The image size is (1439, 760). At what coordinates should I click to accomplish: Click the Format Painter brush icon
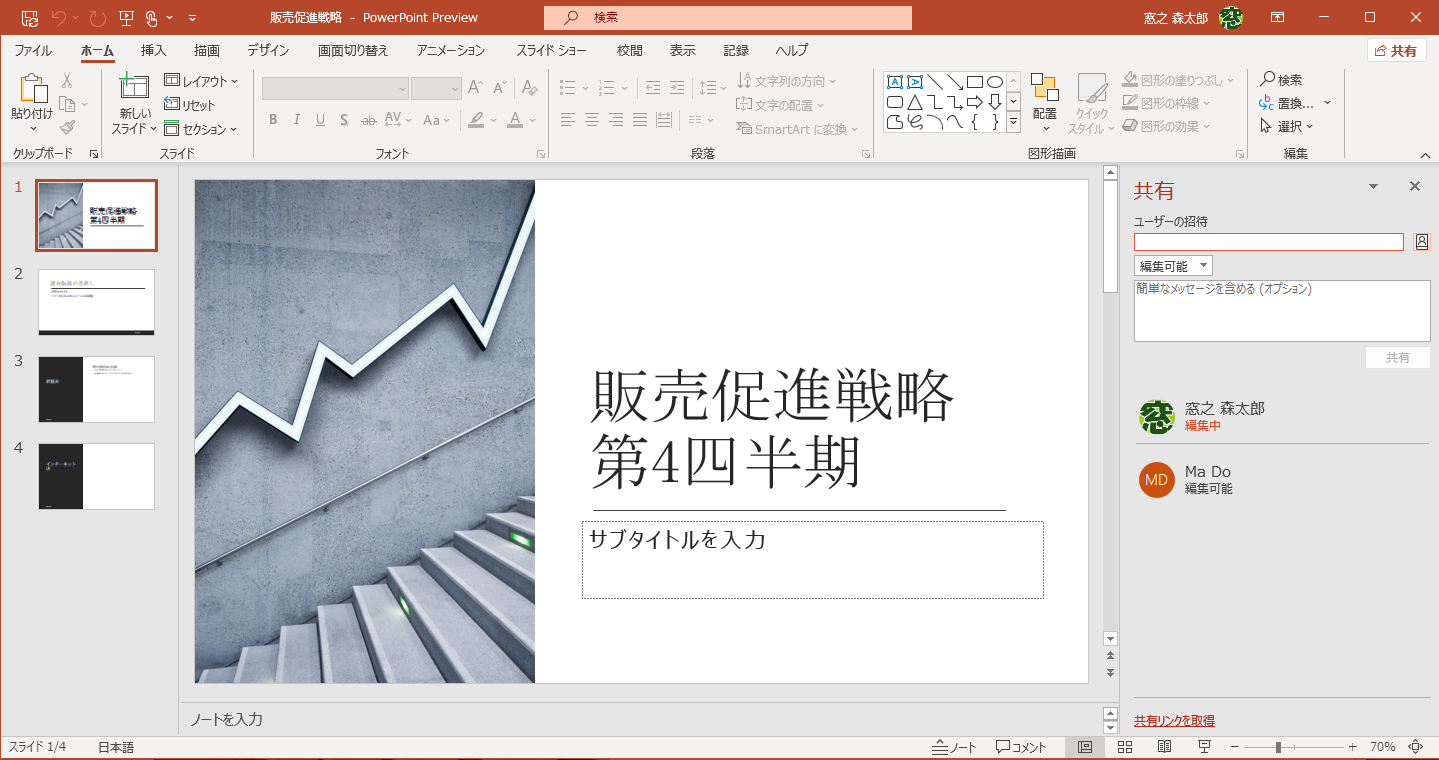(67, 127)
